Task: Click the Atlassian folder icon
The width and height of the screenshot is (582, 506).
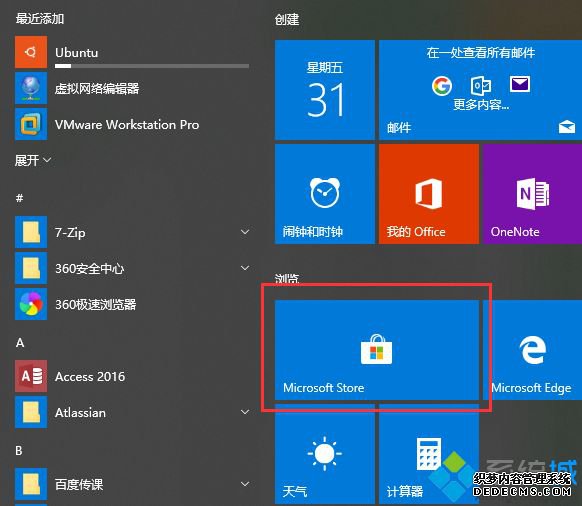Action: pyautogui.click(x=31, y=412)
